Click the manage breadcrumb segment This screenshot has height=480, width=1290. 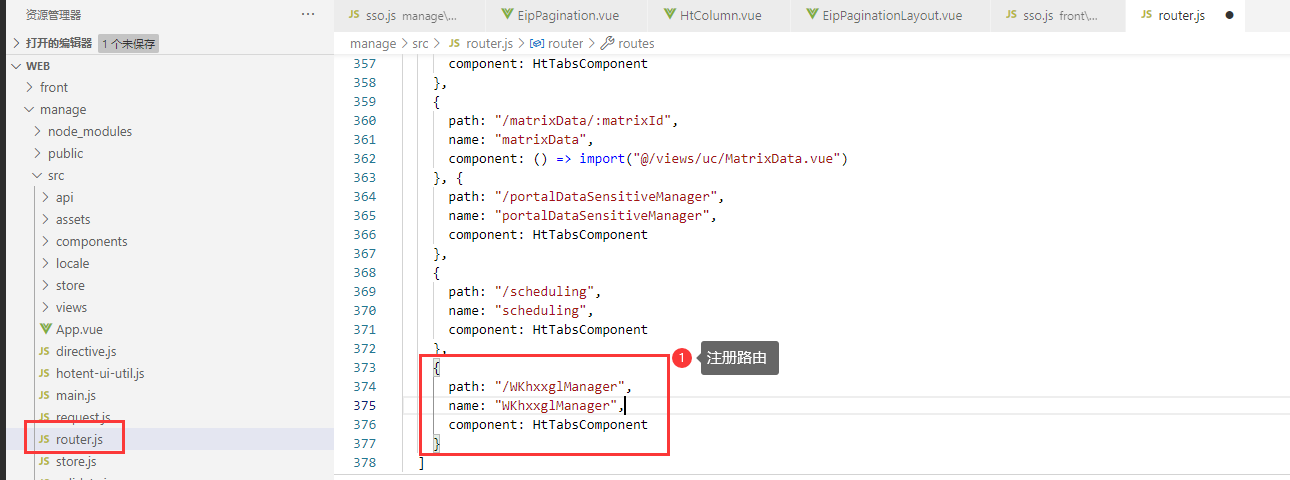coord(372,44)
